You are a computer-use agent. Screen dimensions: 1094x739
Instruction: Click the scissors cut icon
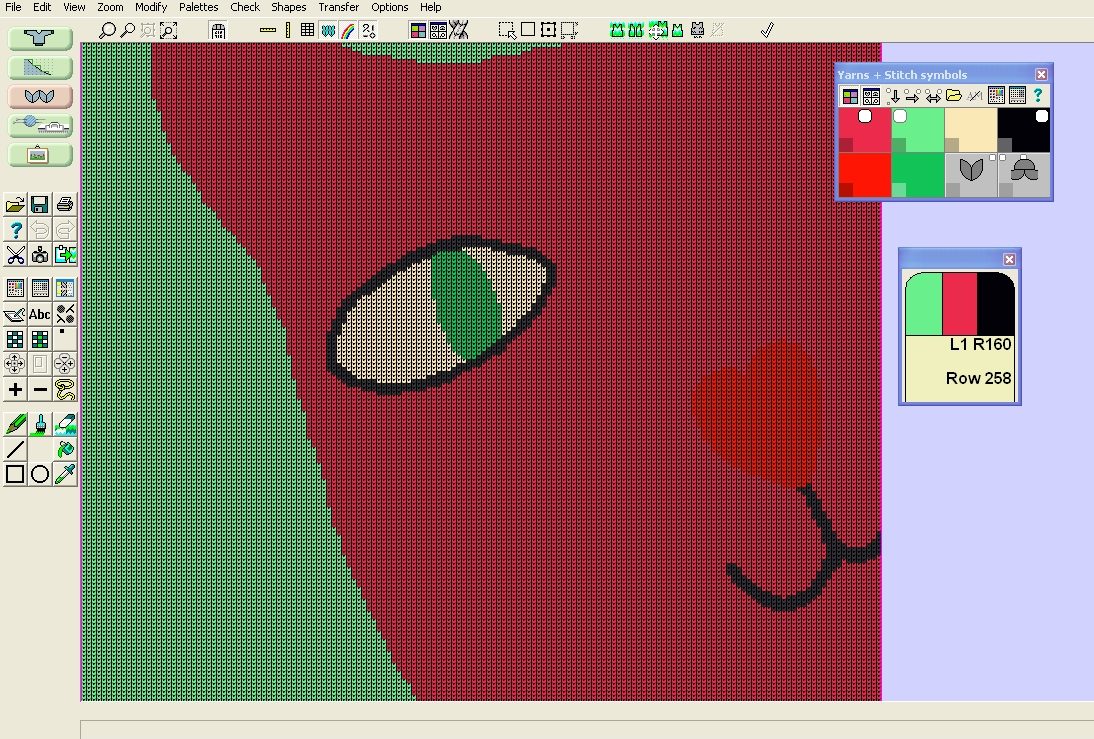click(15, 255)
